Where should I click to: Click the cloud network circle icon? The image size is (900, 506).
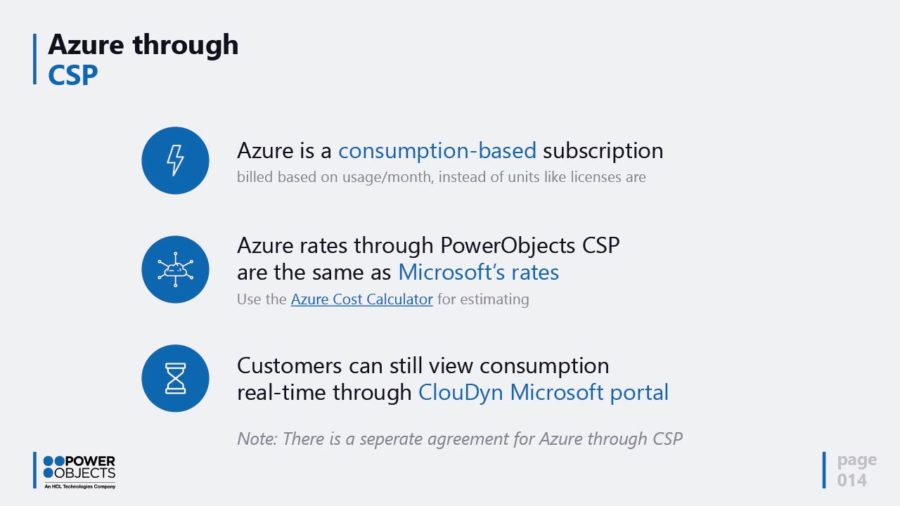tap(175, 269)
